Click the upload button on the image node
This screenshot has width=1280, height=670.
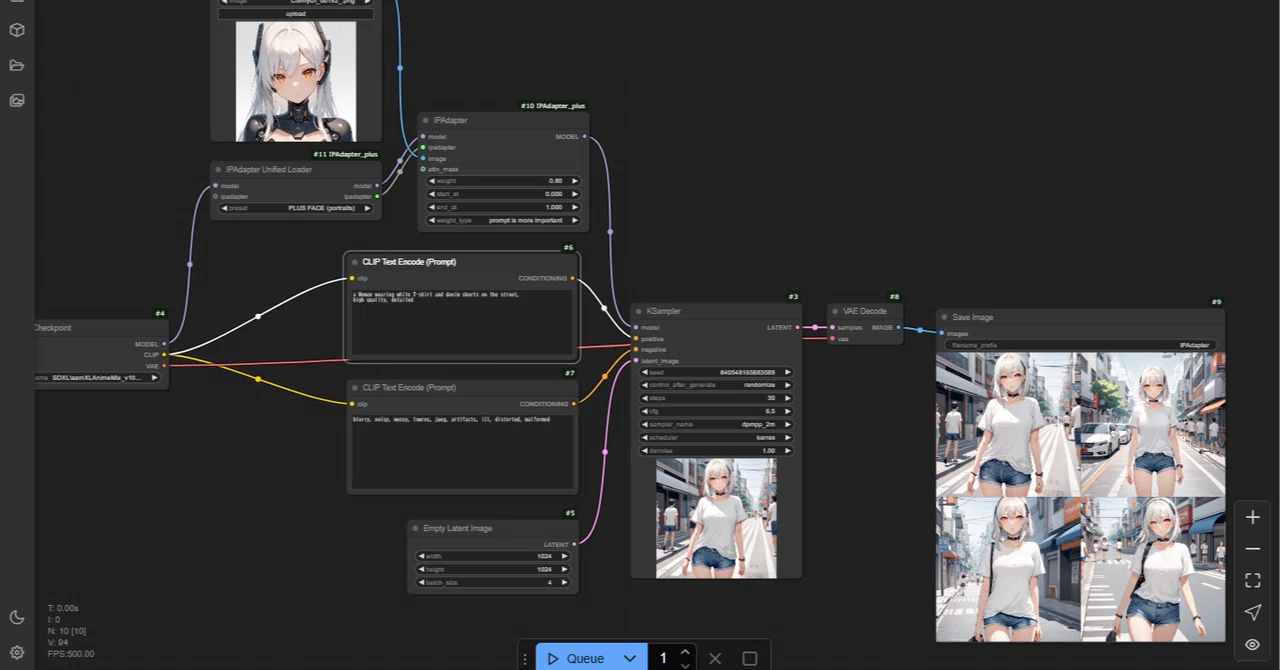pos(296,14)
